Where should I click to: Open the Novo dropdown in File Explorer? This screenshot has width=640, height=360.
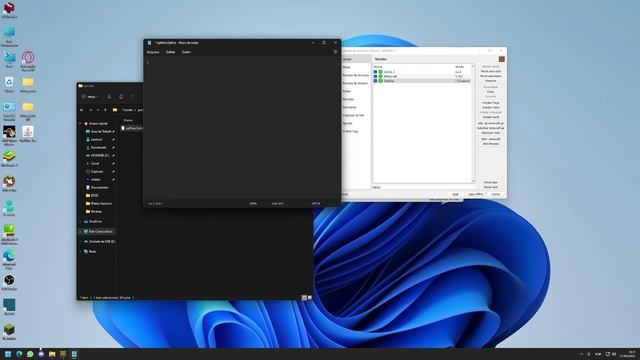90,97
